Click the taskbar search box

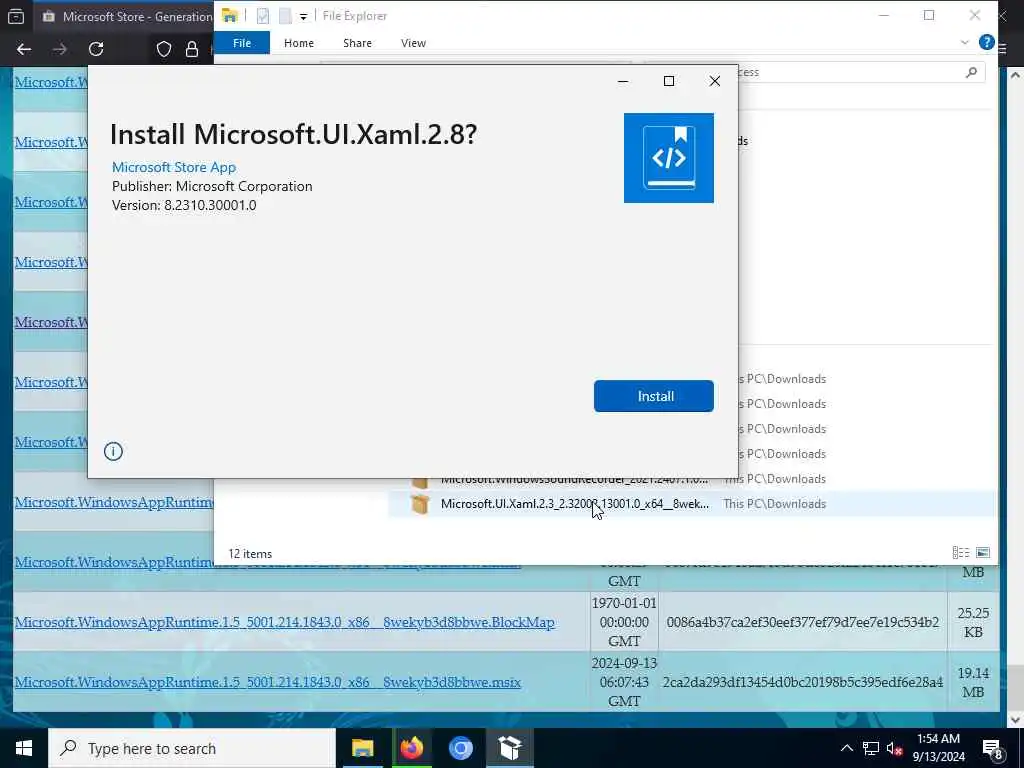[x=192, y=748]
